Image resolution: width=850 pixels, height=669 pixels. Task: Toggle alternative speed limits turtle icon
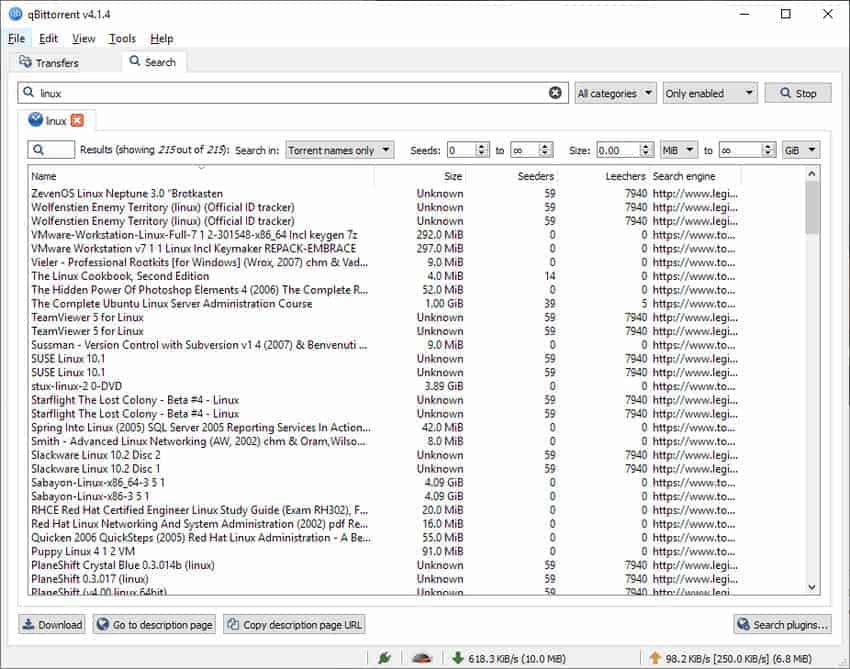point(422,658)
